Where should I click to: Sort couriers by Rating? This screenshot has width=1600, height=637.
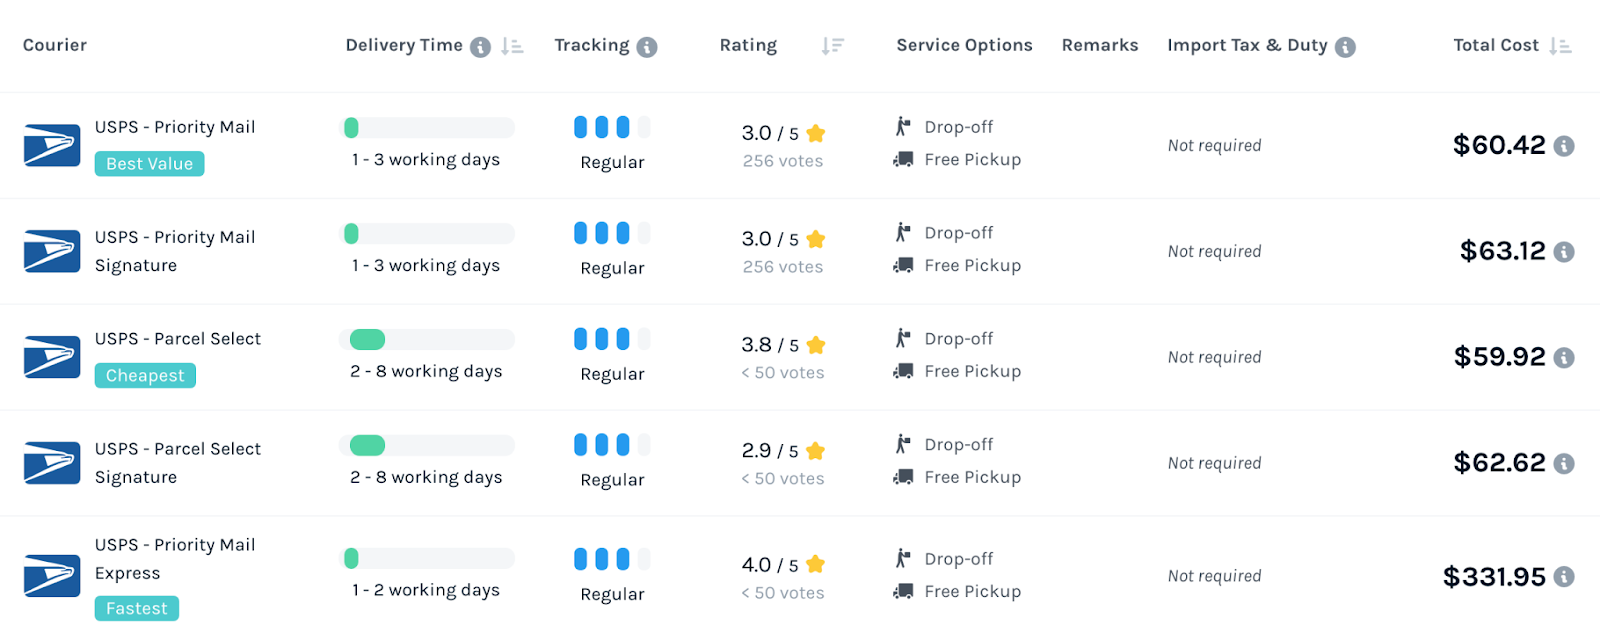click(x=832, y=46)
